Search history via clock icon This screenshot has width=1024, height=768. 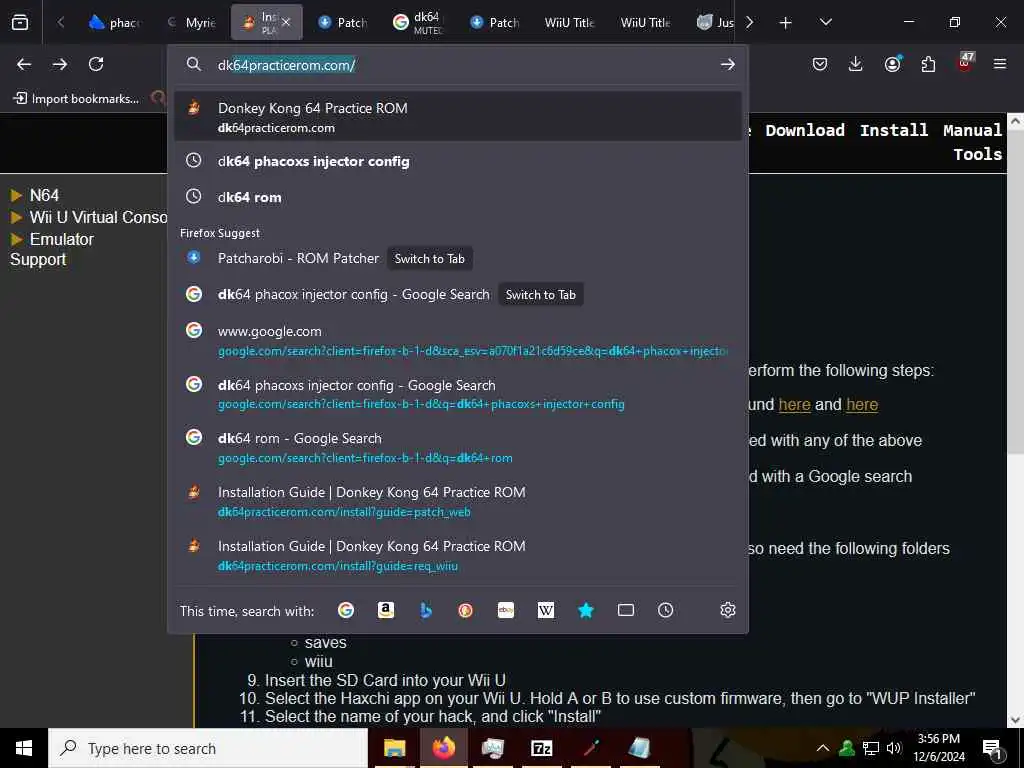[665, 610]
